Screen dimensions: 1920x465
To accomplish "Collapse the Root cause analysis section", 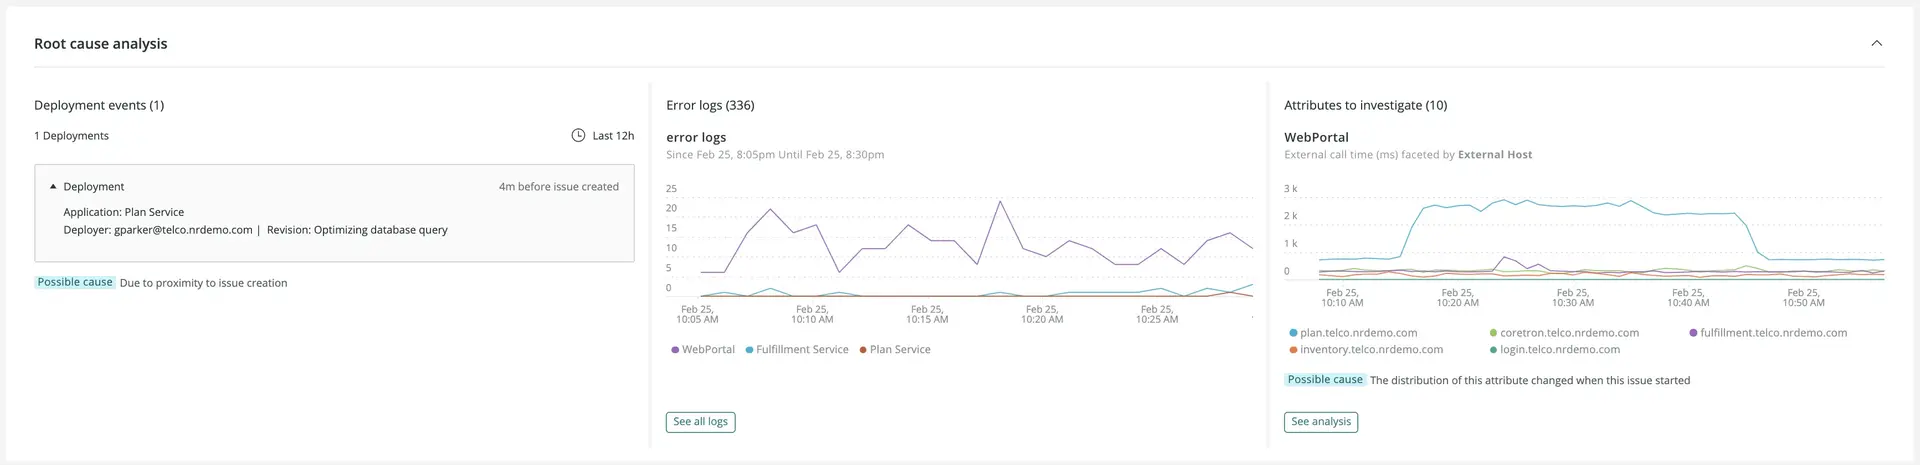I will (1876, 43).
